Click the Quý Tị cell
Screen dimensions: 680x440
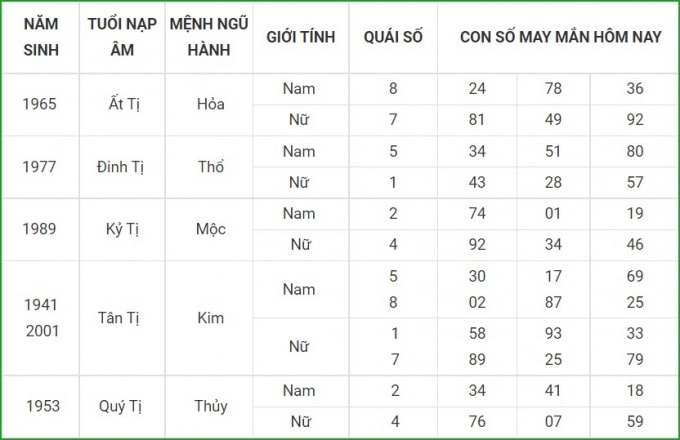click(x=122, y=407)
